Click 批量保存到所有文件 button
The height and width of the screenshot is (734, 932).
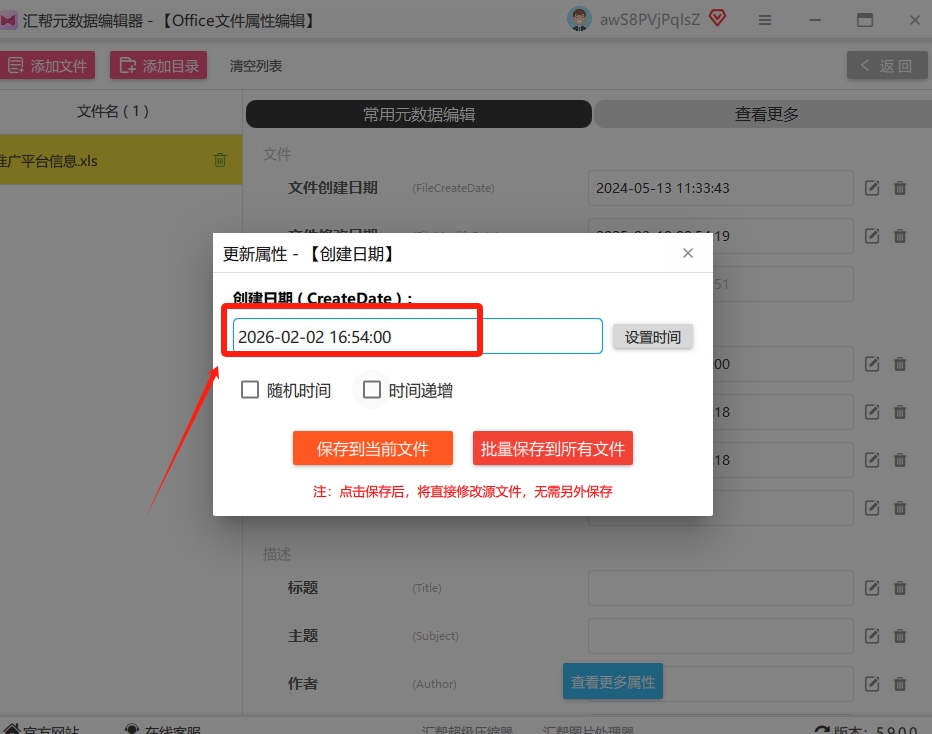(553, 448)
